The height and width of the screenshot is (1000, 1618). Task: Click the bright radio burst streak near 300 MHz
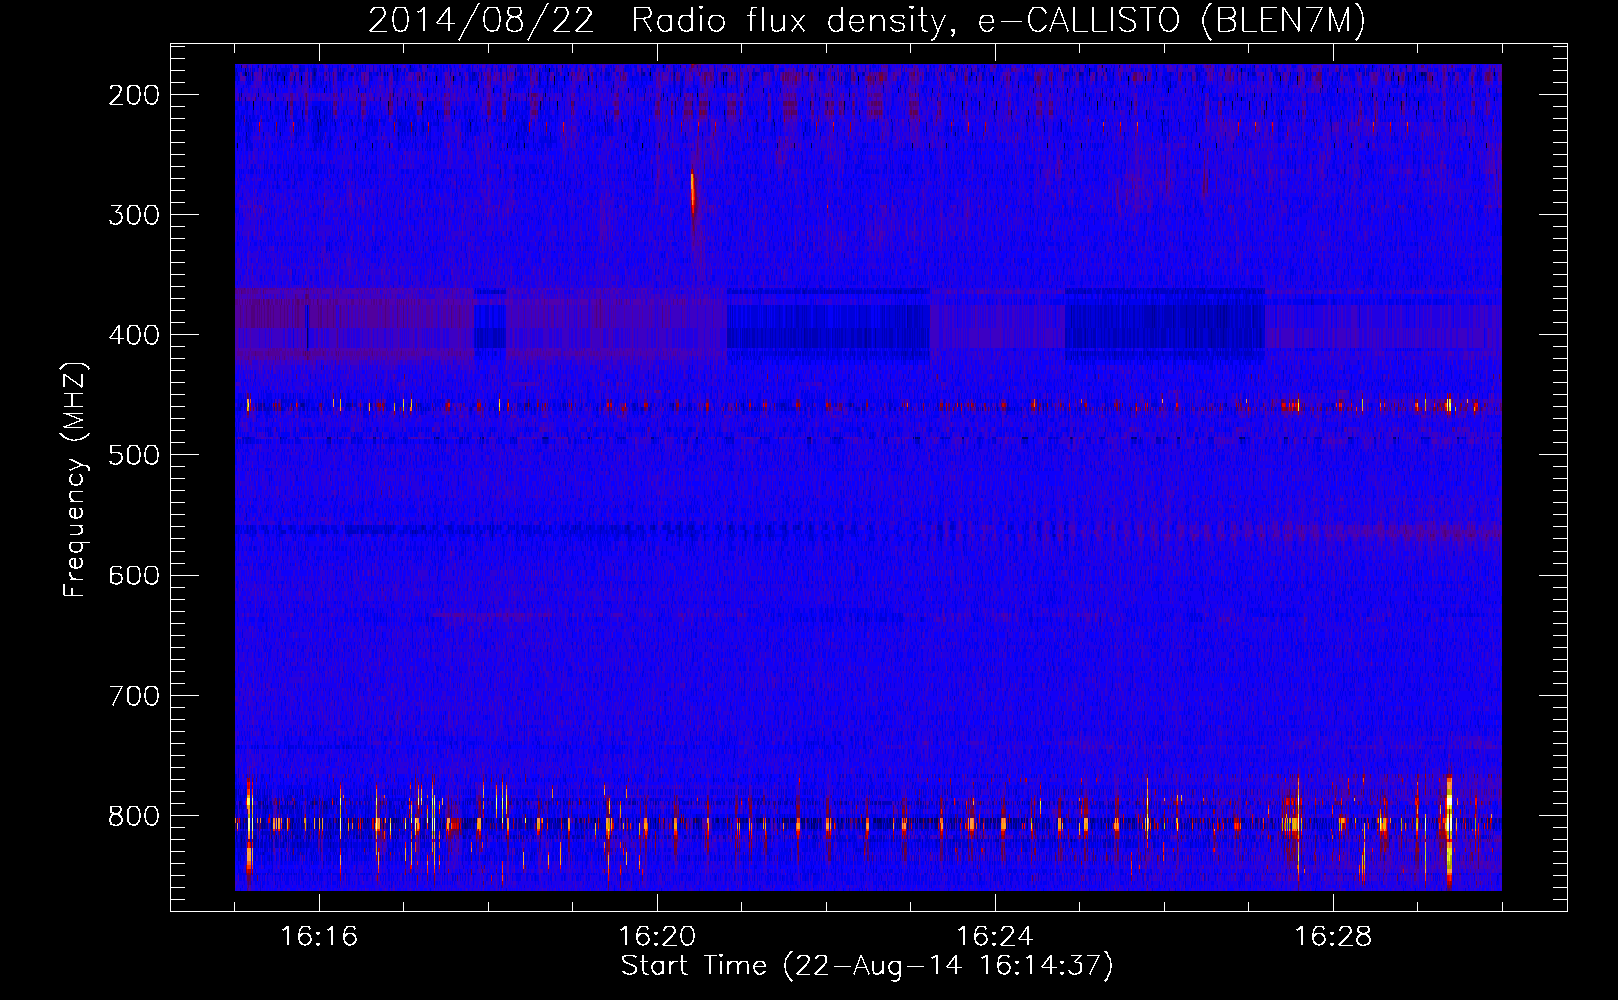(x=692, y=193)
